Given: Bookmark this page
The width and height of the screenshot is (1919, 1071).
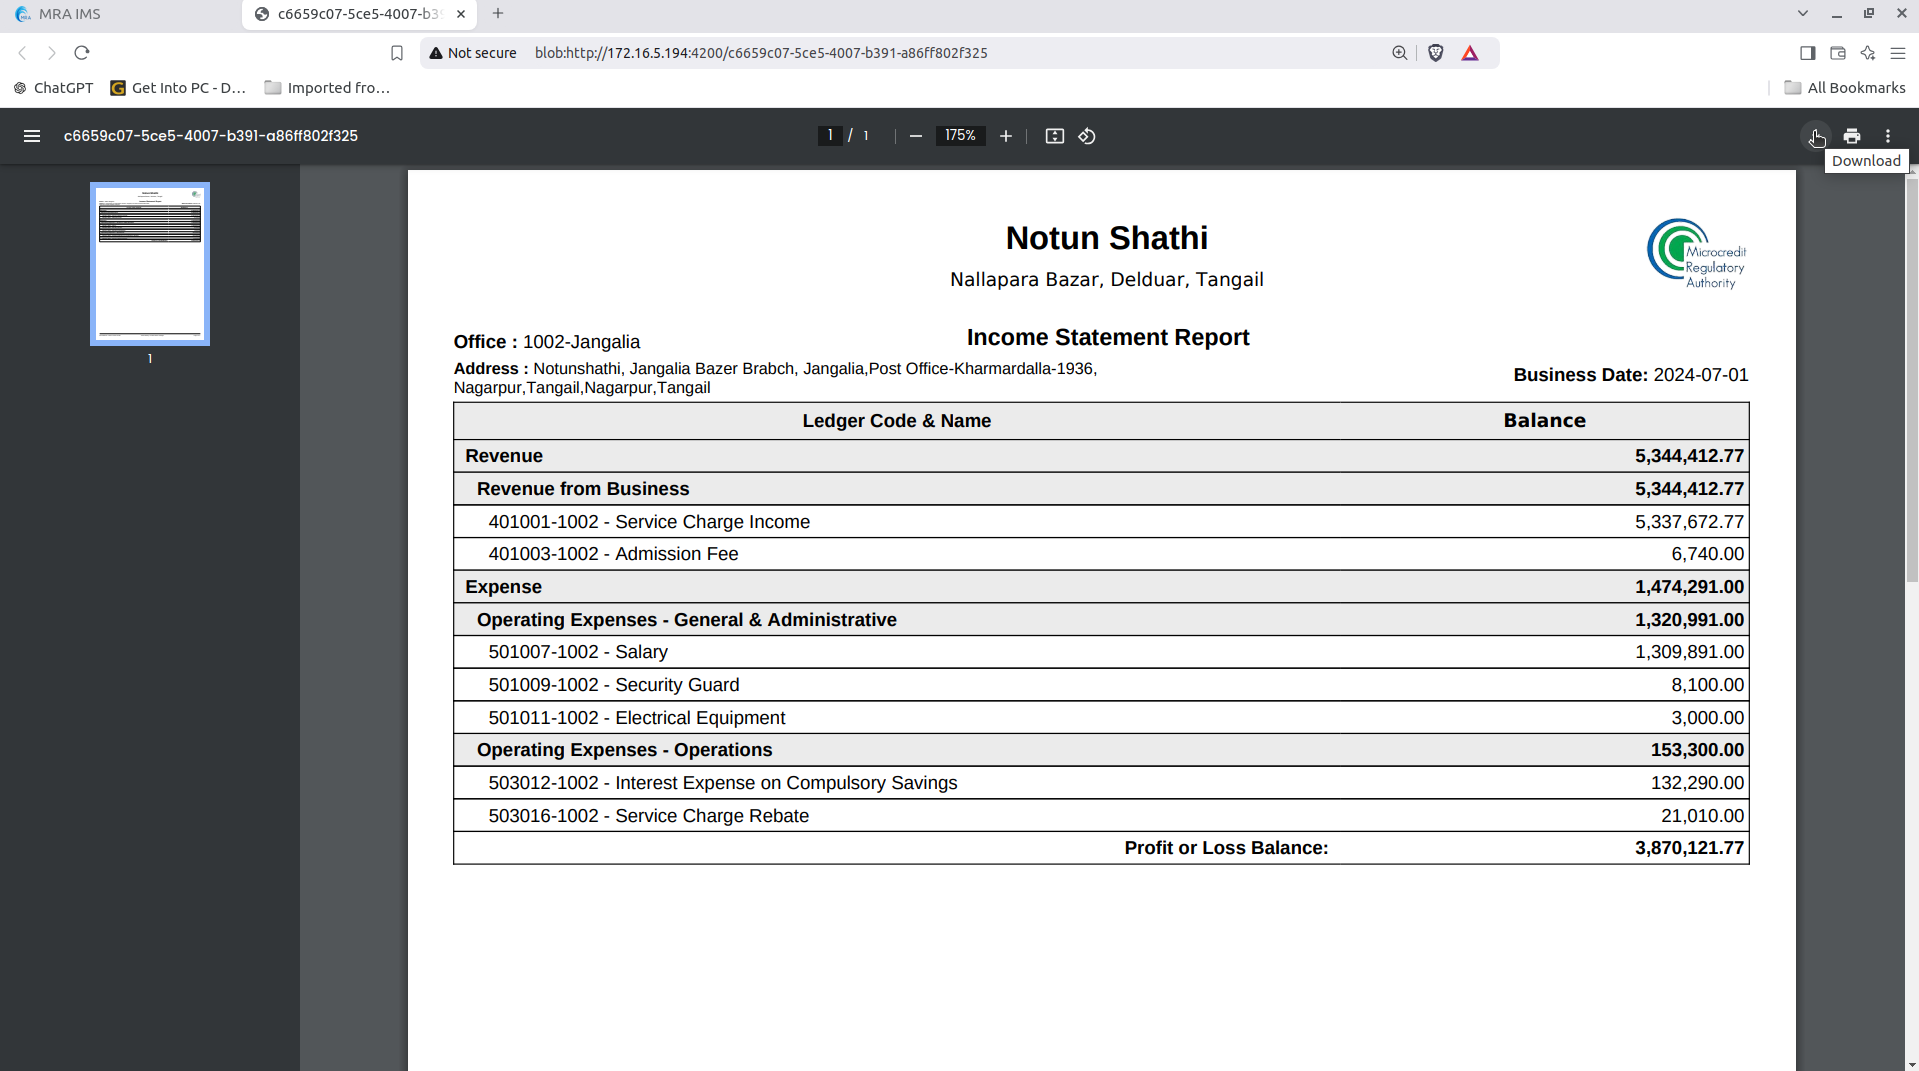Looking at the screenshot, I should [x=397, y=53].
